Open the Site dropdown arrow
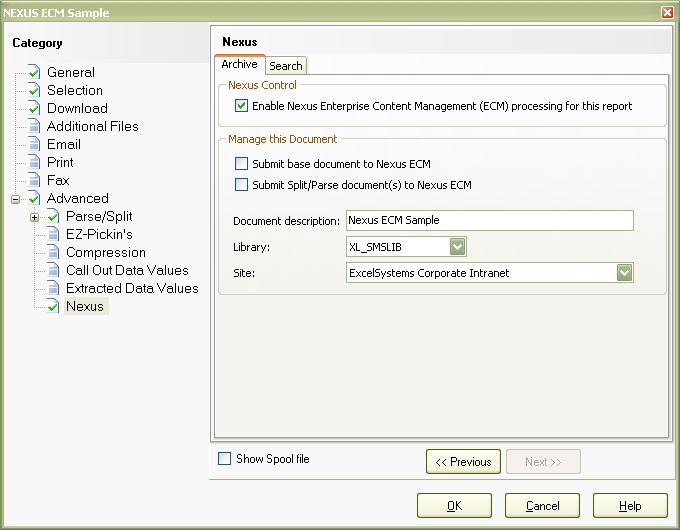The width and height of the screenshot is (680, 530). pos(624,273)
